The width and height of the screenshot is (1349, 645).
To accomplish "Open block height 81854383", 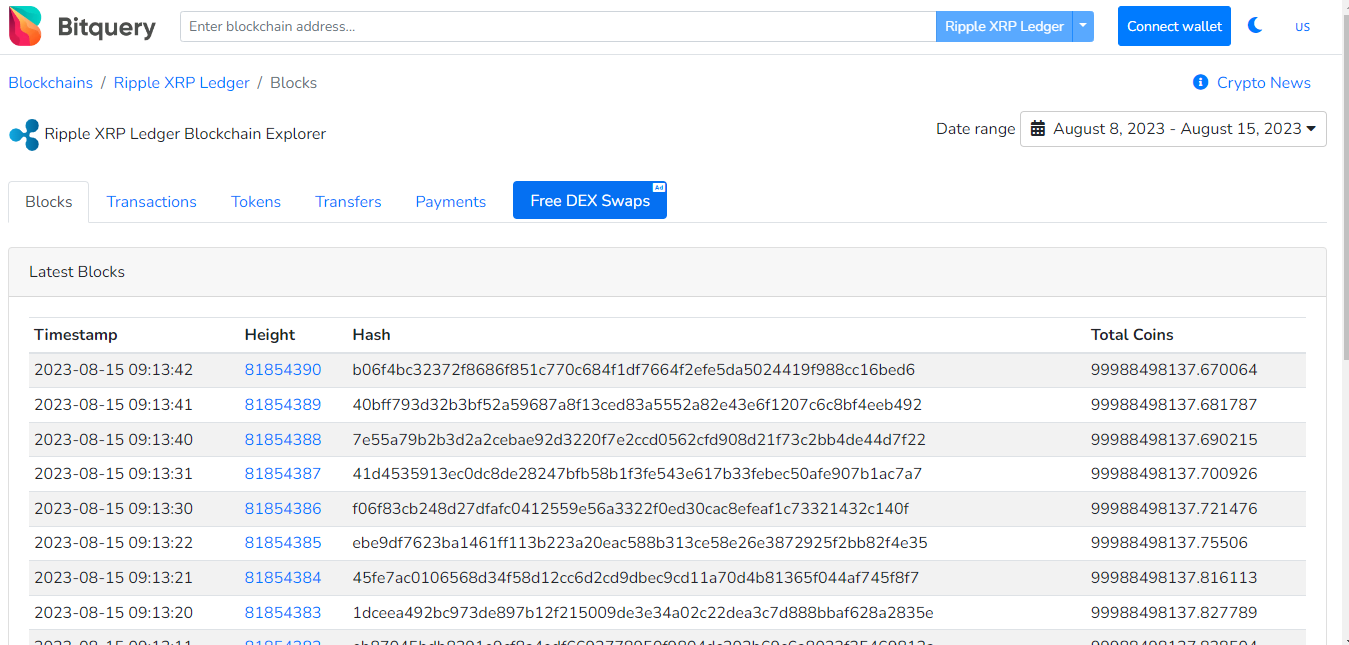I will (x=283, y=612).
